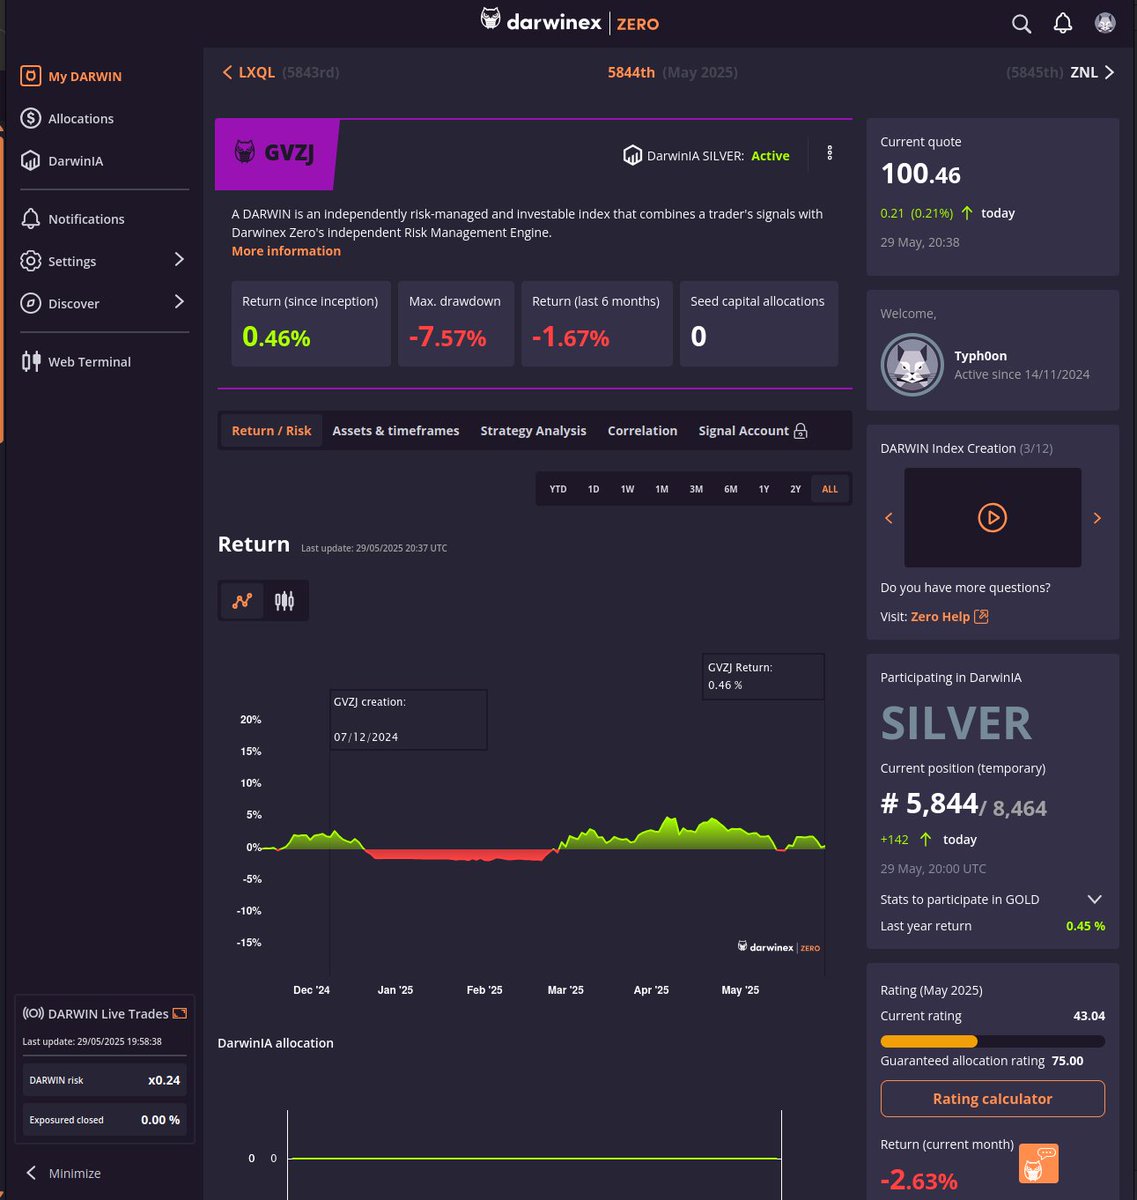Image resolution: width=1137 pixels, height=1200 pixels.
Task: Select the 3M time range
Action: coord(696,489)
